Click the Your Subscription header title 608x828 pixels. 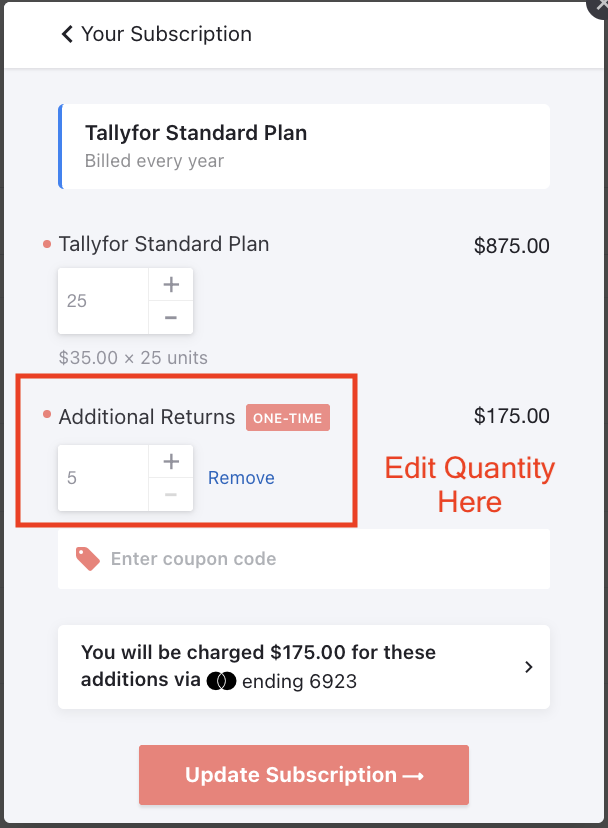(x=166, y=34)
